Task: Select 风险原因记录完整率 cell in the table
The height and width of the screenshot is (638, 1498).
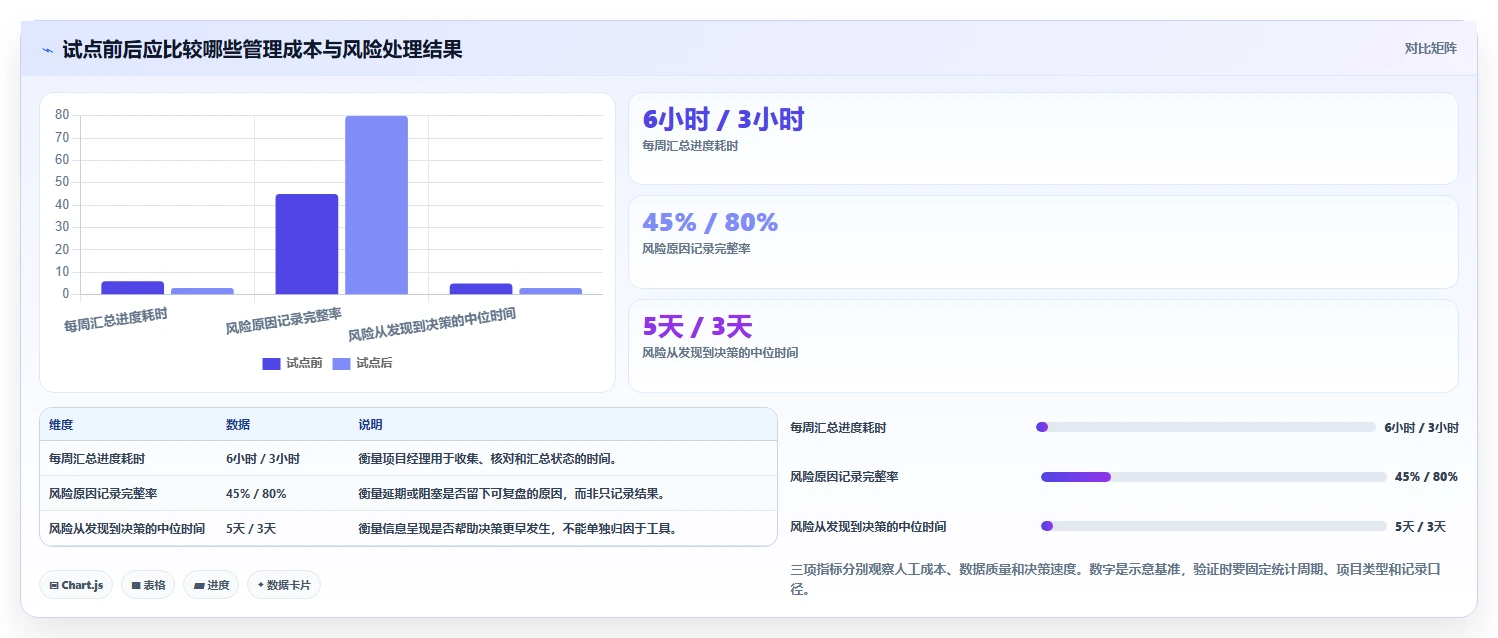Action: coord(103,494)
